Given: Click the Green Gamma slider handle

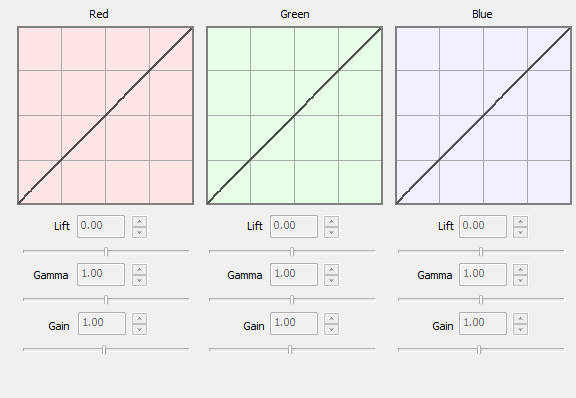Looking at the screenshot, I should pos(292,300).
